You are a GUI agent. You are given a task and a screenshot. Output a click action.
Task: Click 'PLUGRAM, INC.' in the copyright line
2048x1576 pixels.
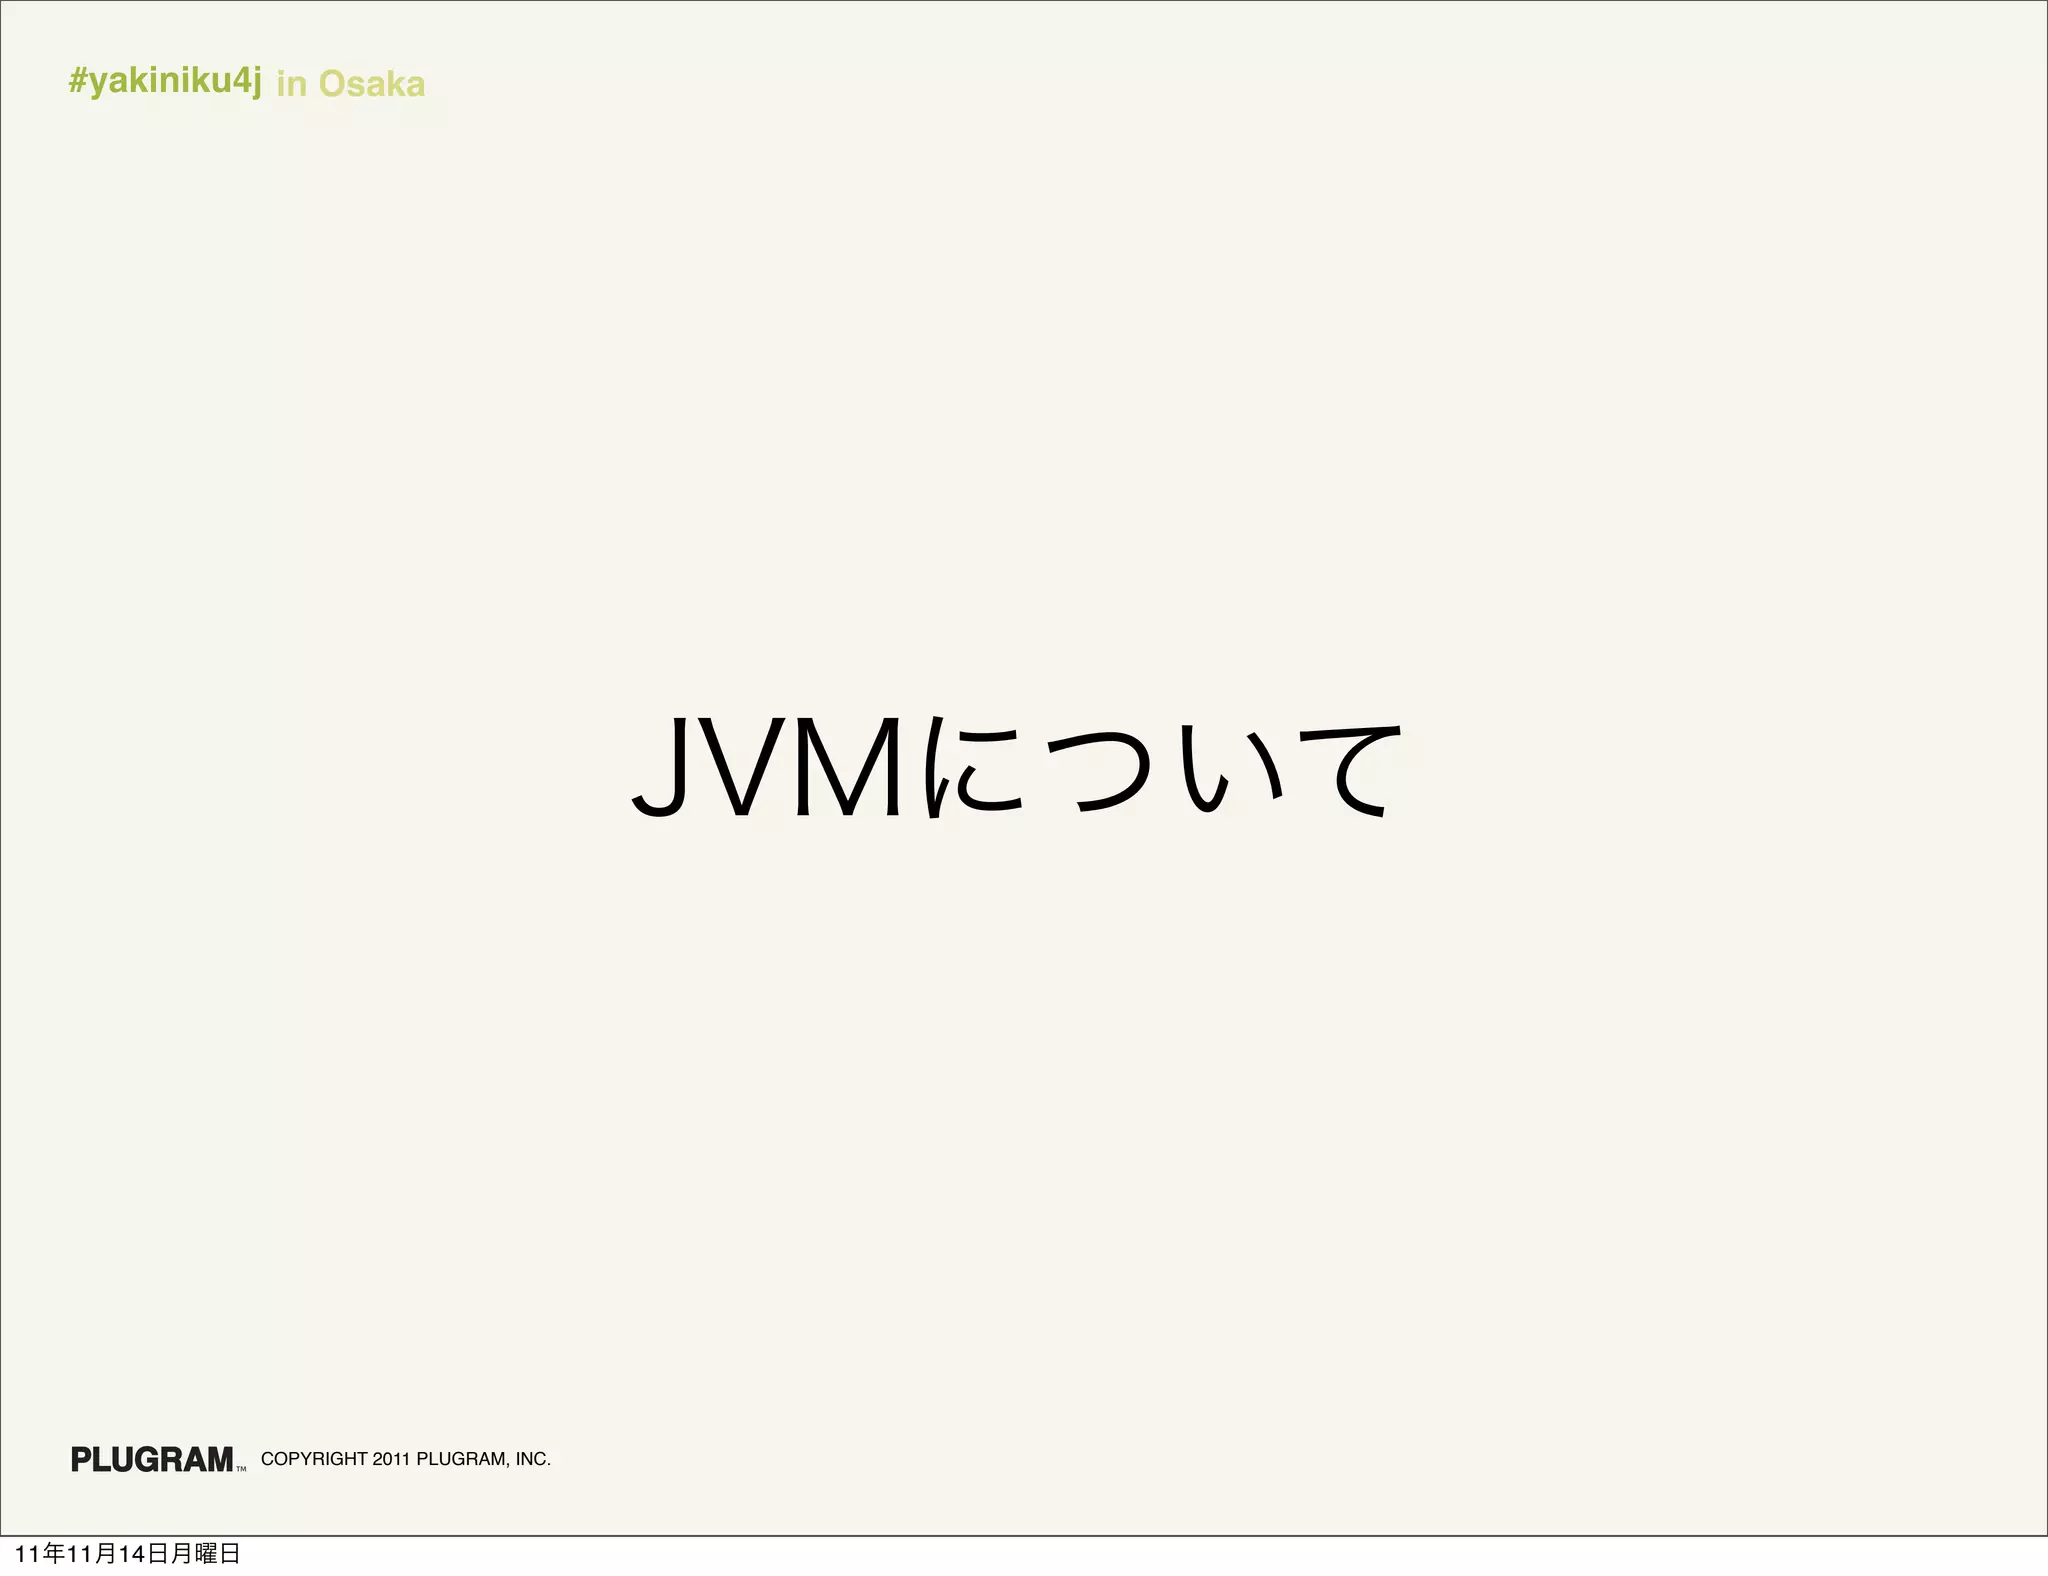pos(483,1459)
